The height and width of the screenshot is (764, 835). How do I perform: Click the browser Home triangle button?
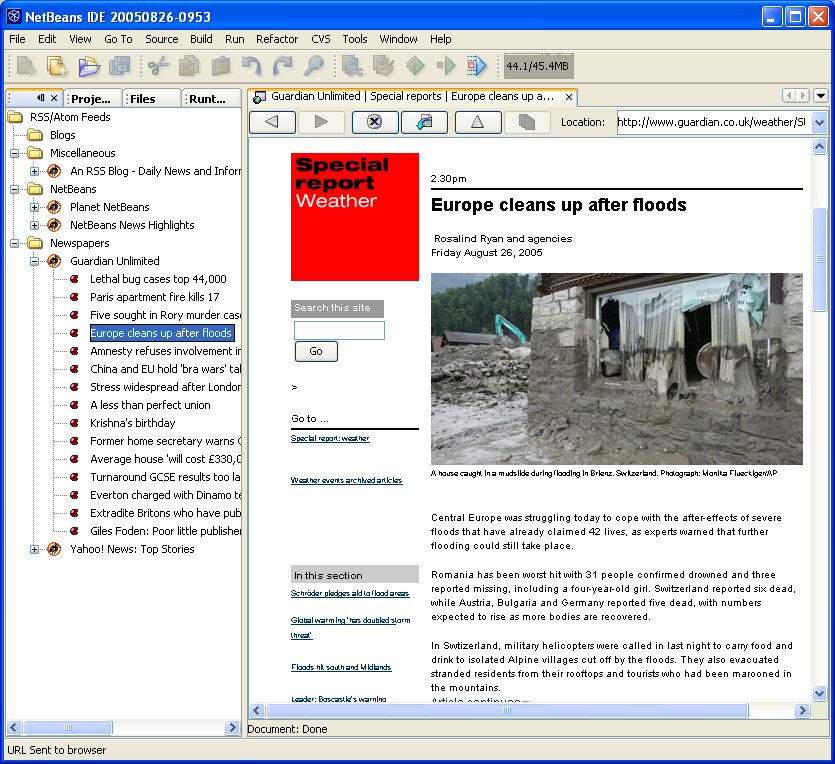tap(478, 122)
